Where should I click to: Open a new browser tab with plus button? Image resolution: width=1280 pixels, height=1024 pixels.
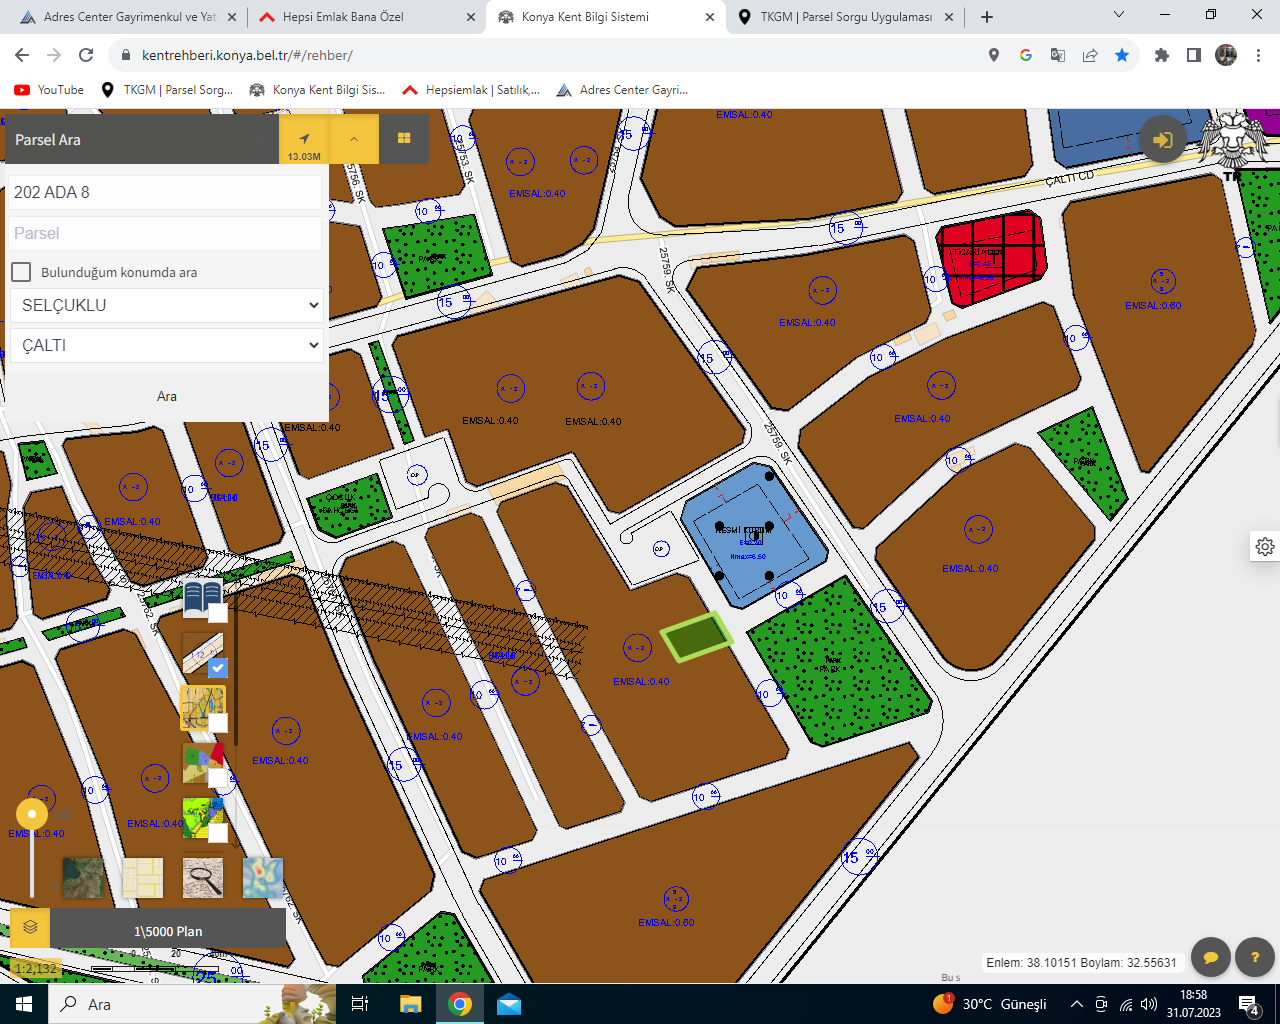click(987, 17)
